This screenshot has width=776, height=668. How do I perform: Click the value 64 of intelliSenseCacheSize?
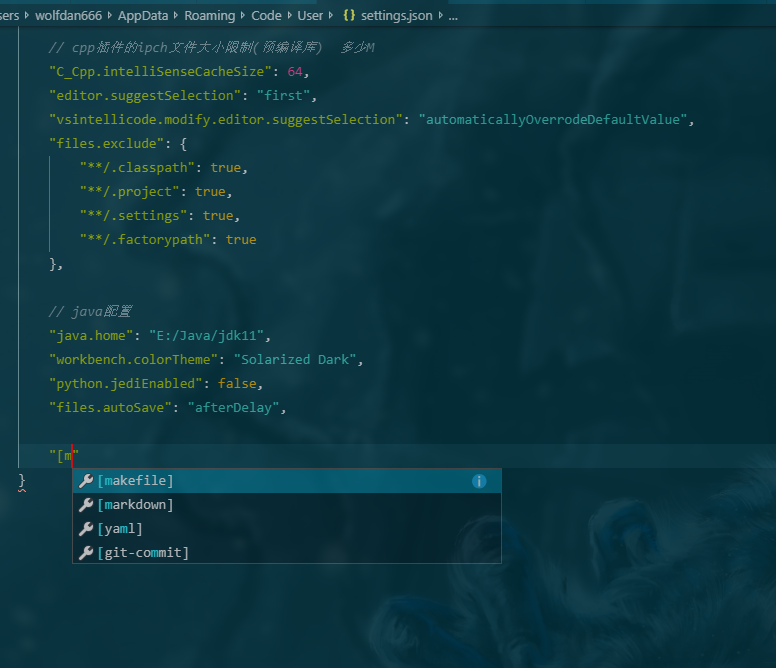tap(295, 72)
